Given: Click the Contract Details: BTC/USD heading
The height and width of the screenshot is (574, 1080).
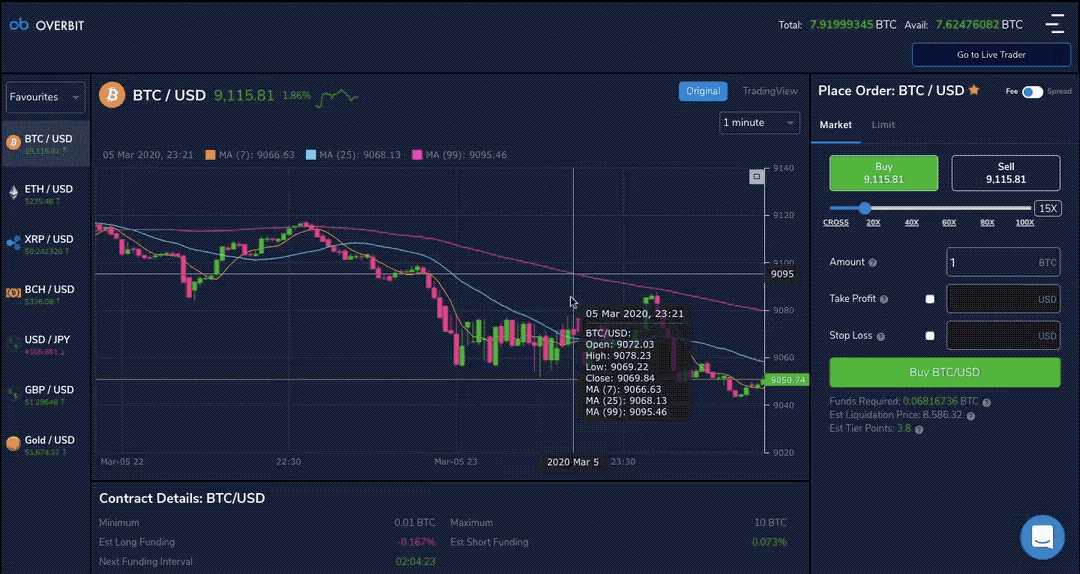Looking at the screenshot, I should pos(182,498).
